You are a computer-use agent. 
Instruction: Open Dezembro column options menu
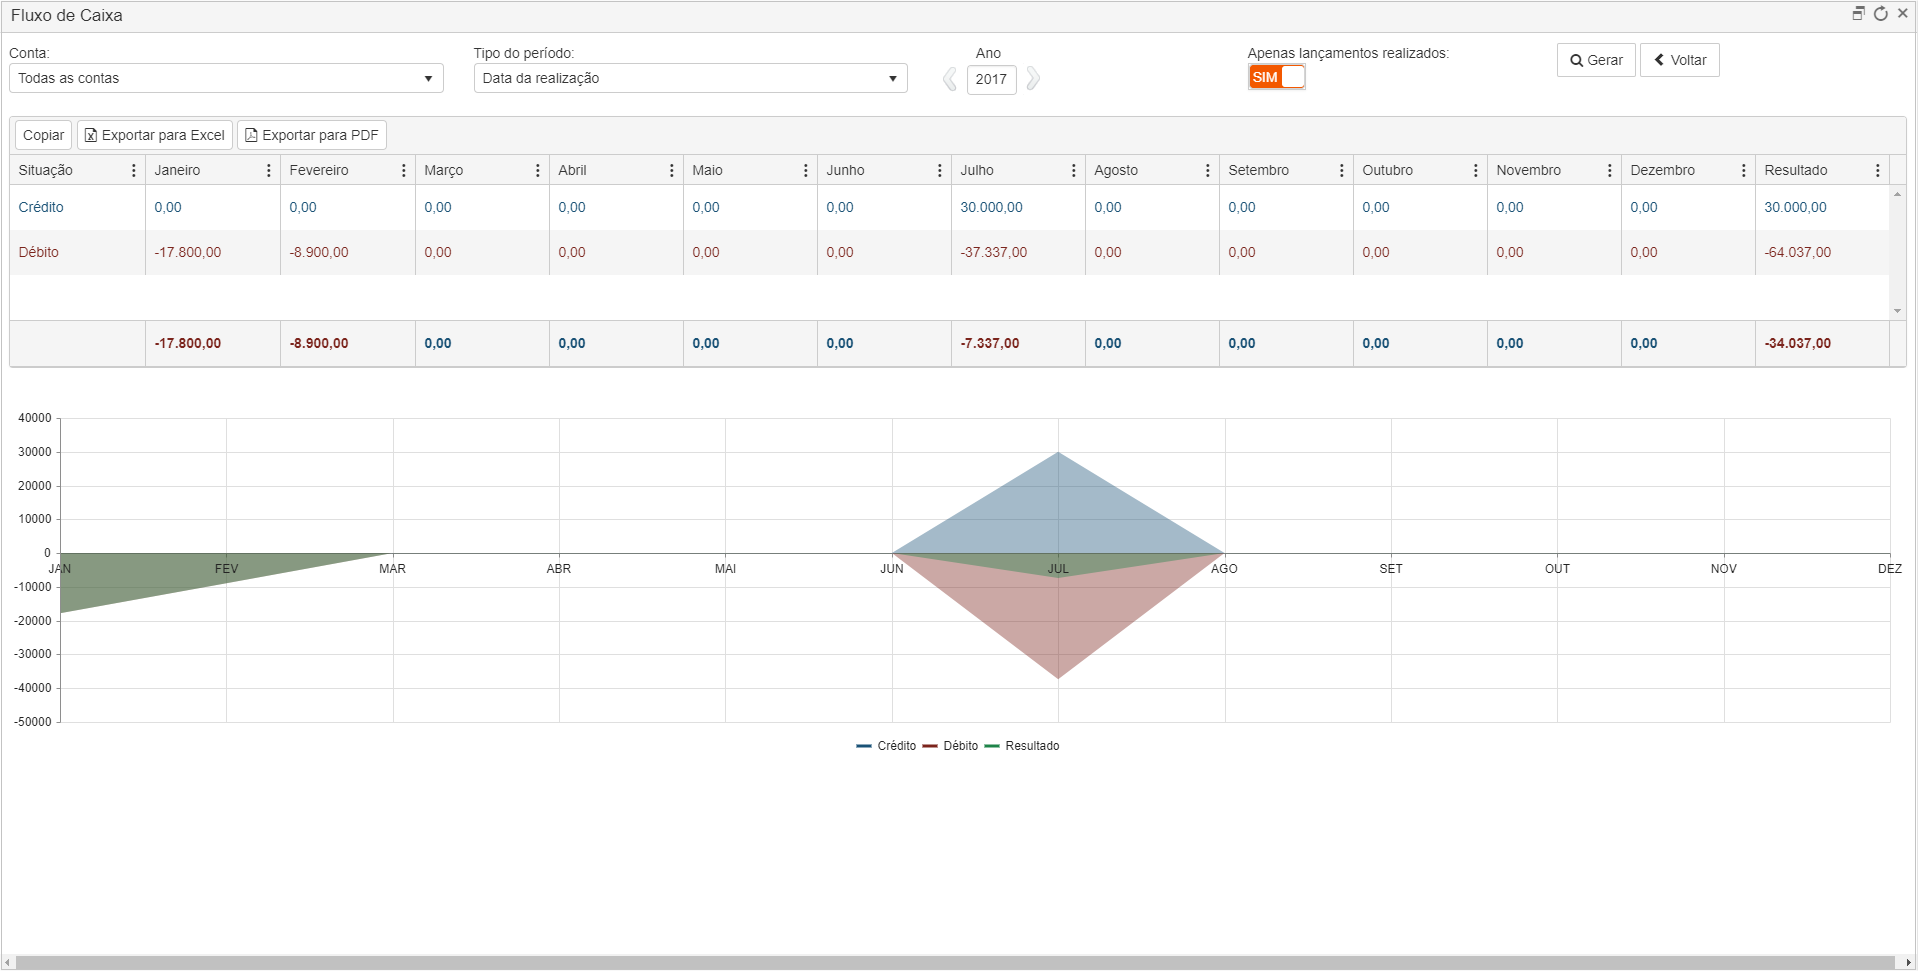click(x=1744, y=171)
